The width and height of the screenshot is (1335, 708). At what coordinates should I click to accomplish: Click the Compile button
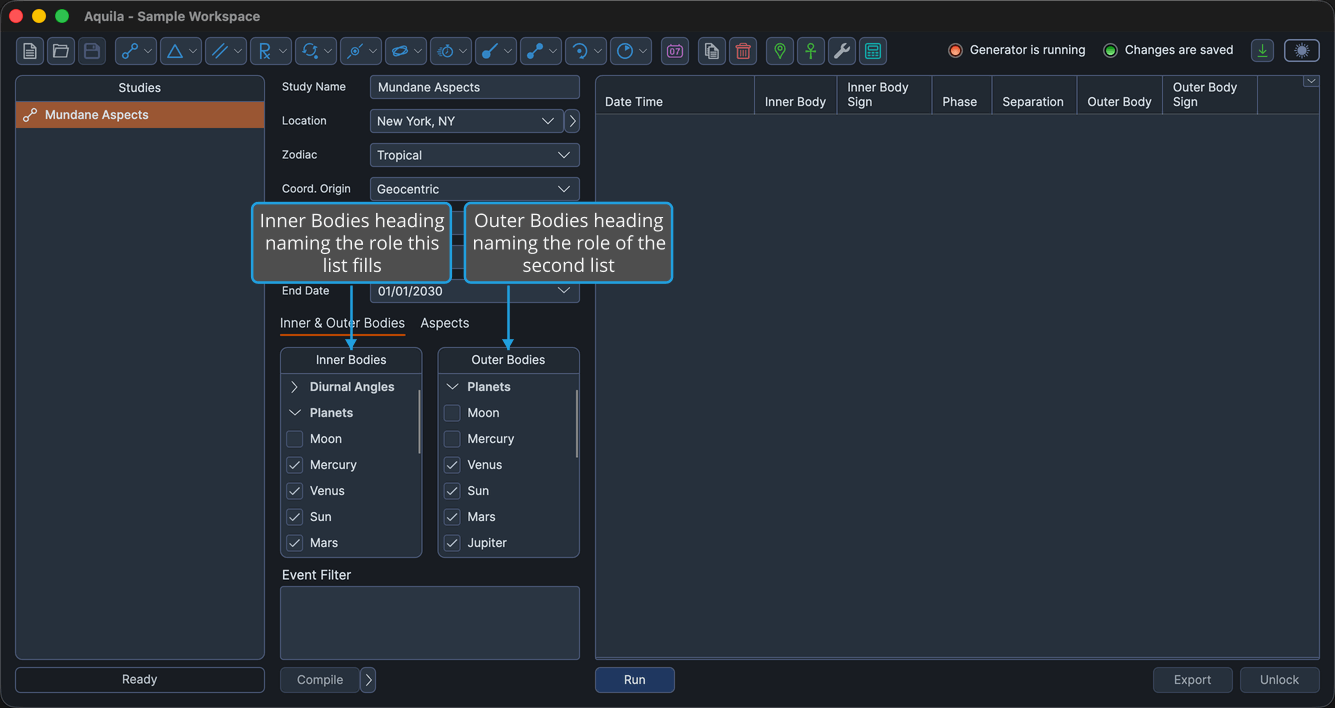click(x=320, y=680)
